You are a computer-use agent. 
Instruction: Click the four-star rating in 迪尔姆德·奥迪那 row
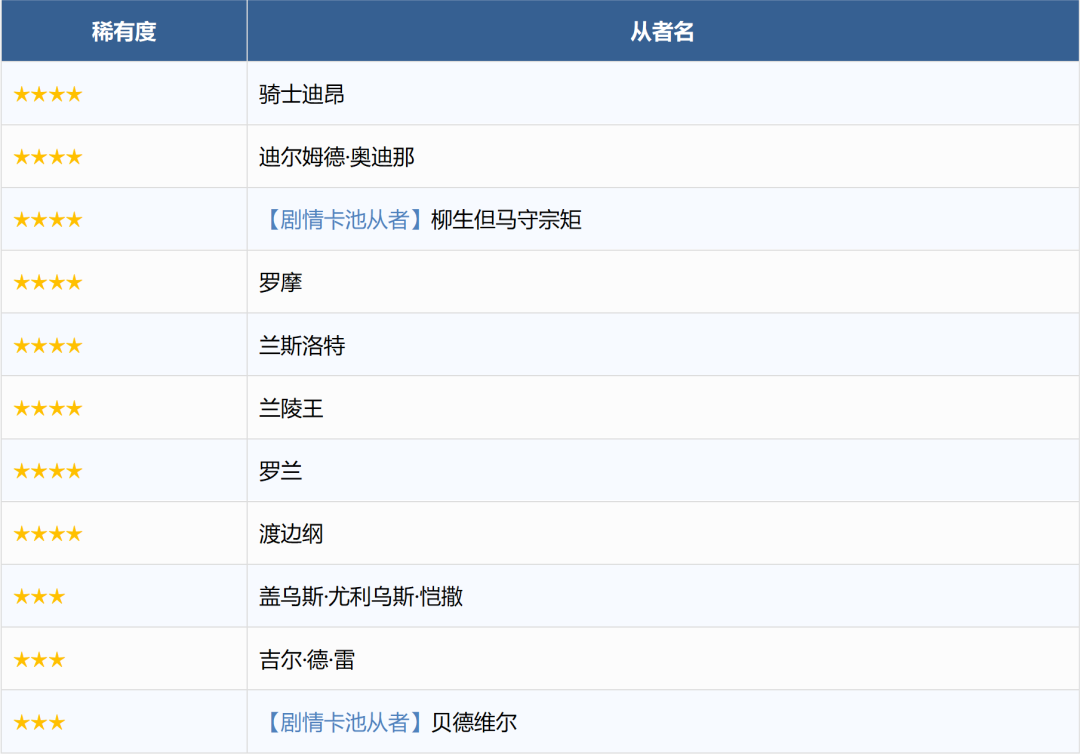48,157
